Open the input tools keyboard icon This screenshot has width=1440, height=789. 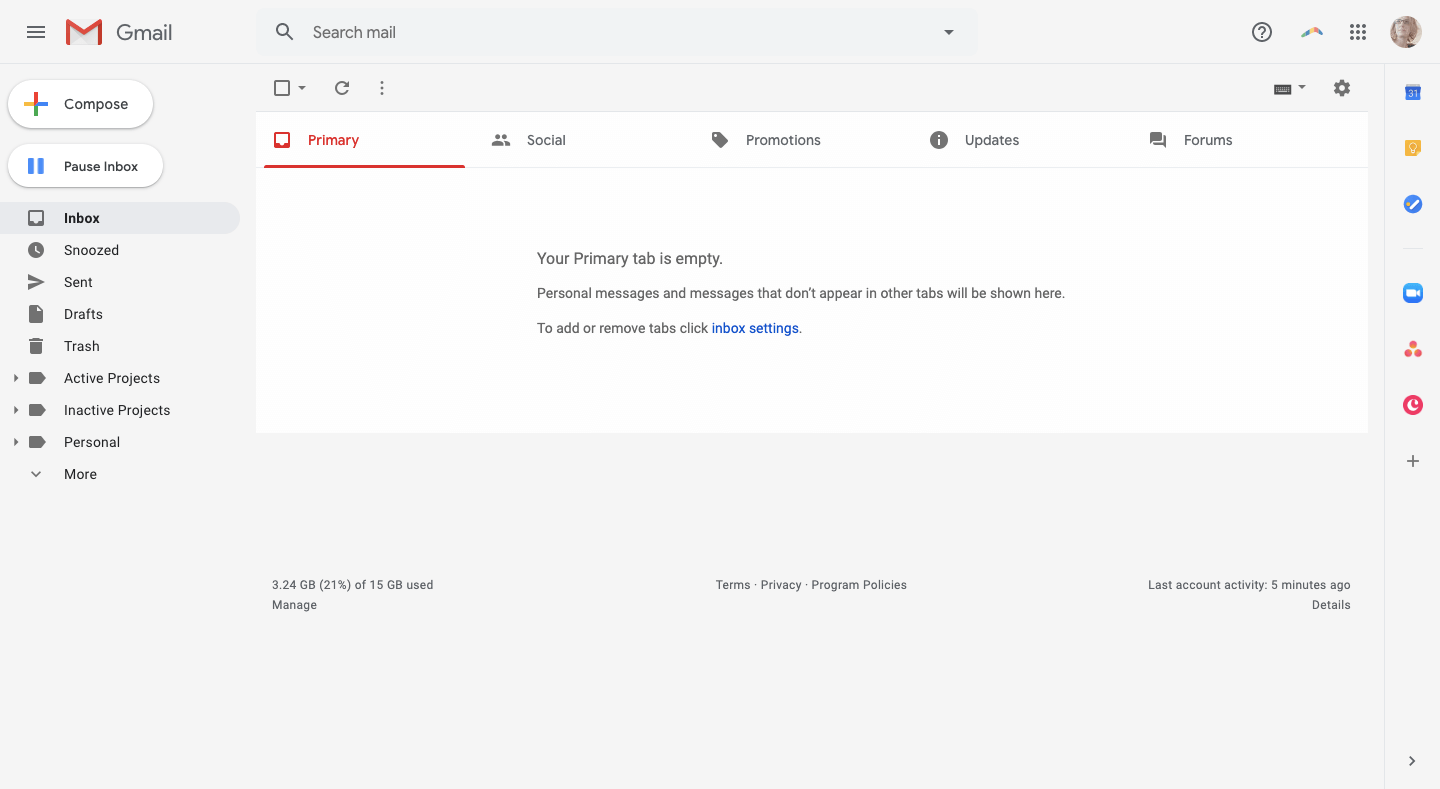pos(1283,88)
